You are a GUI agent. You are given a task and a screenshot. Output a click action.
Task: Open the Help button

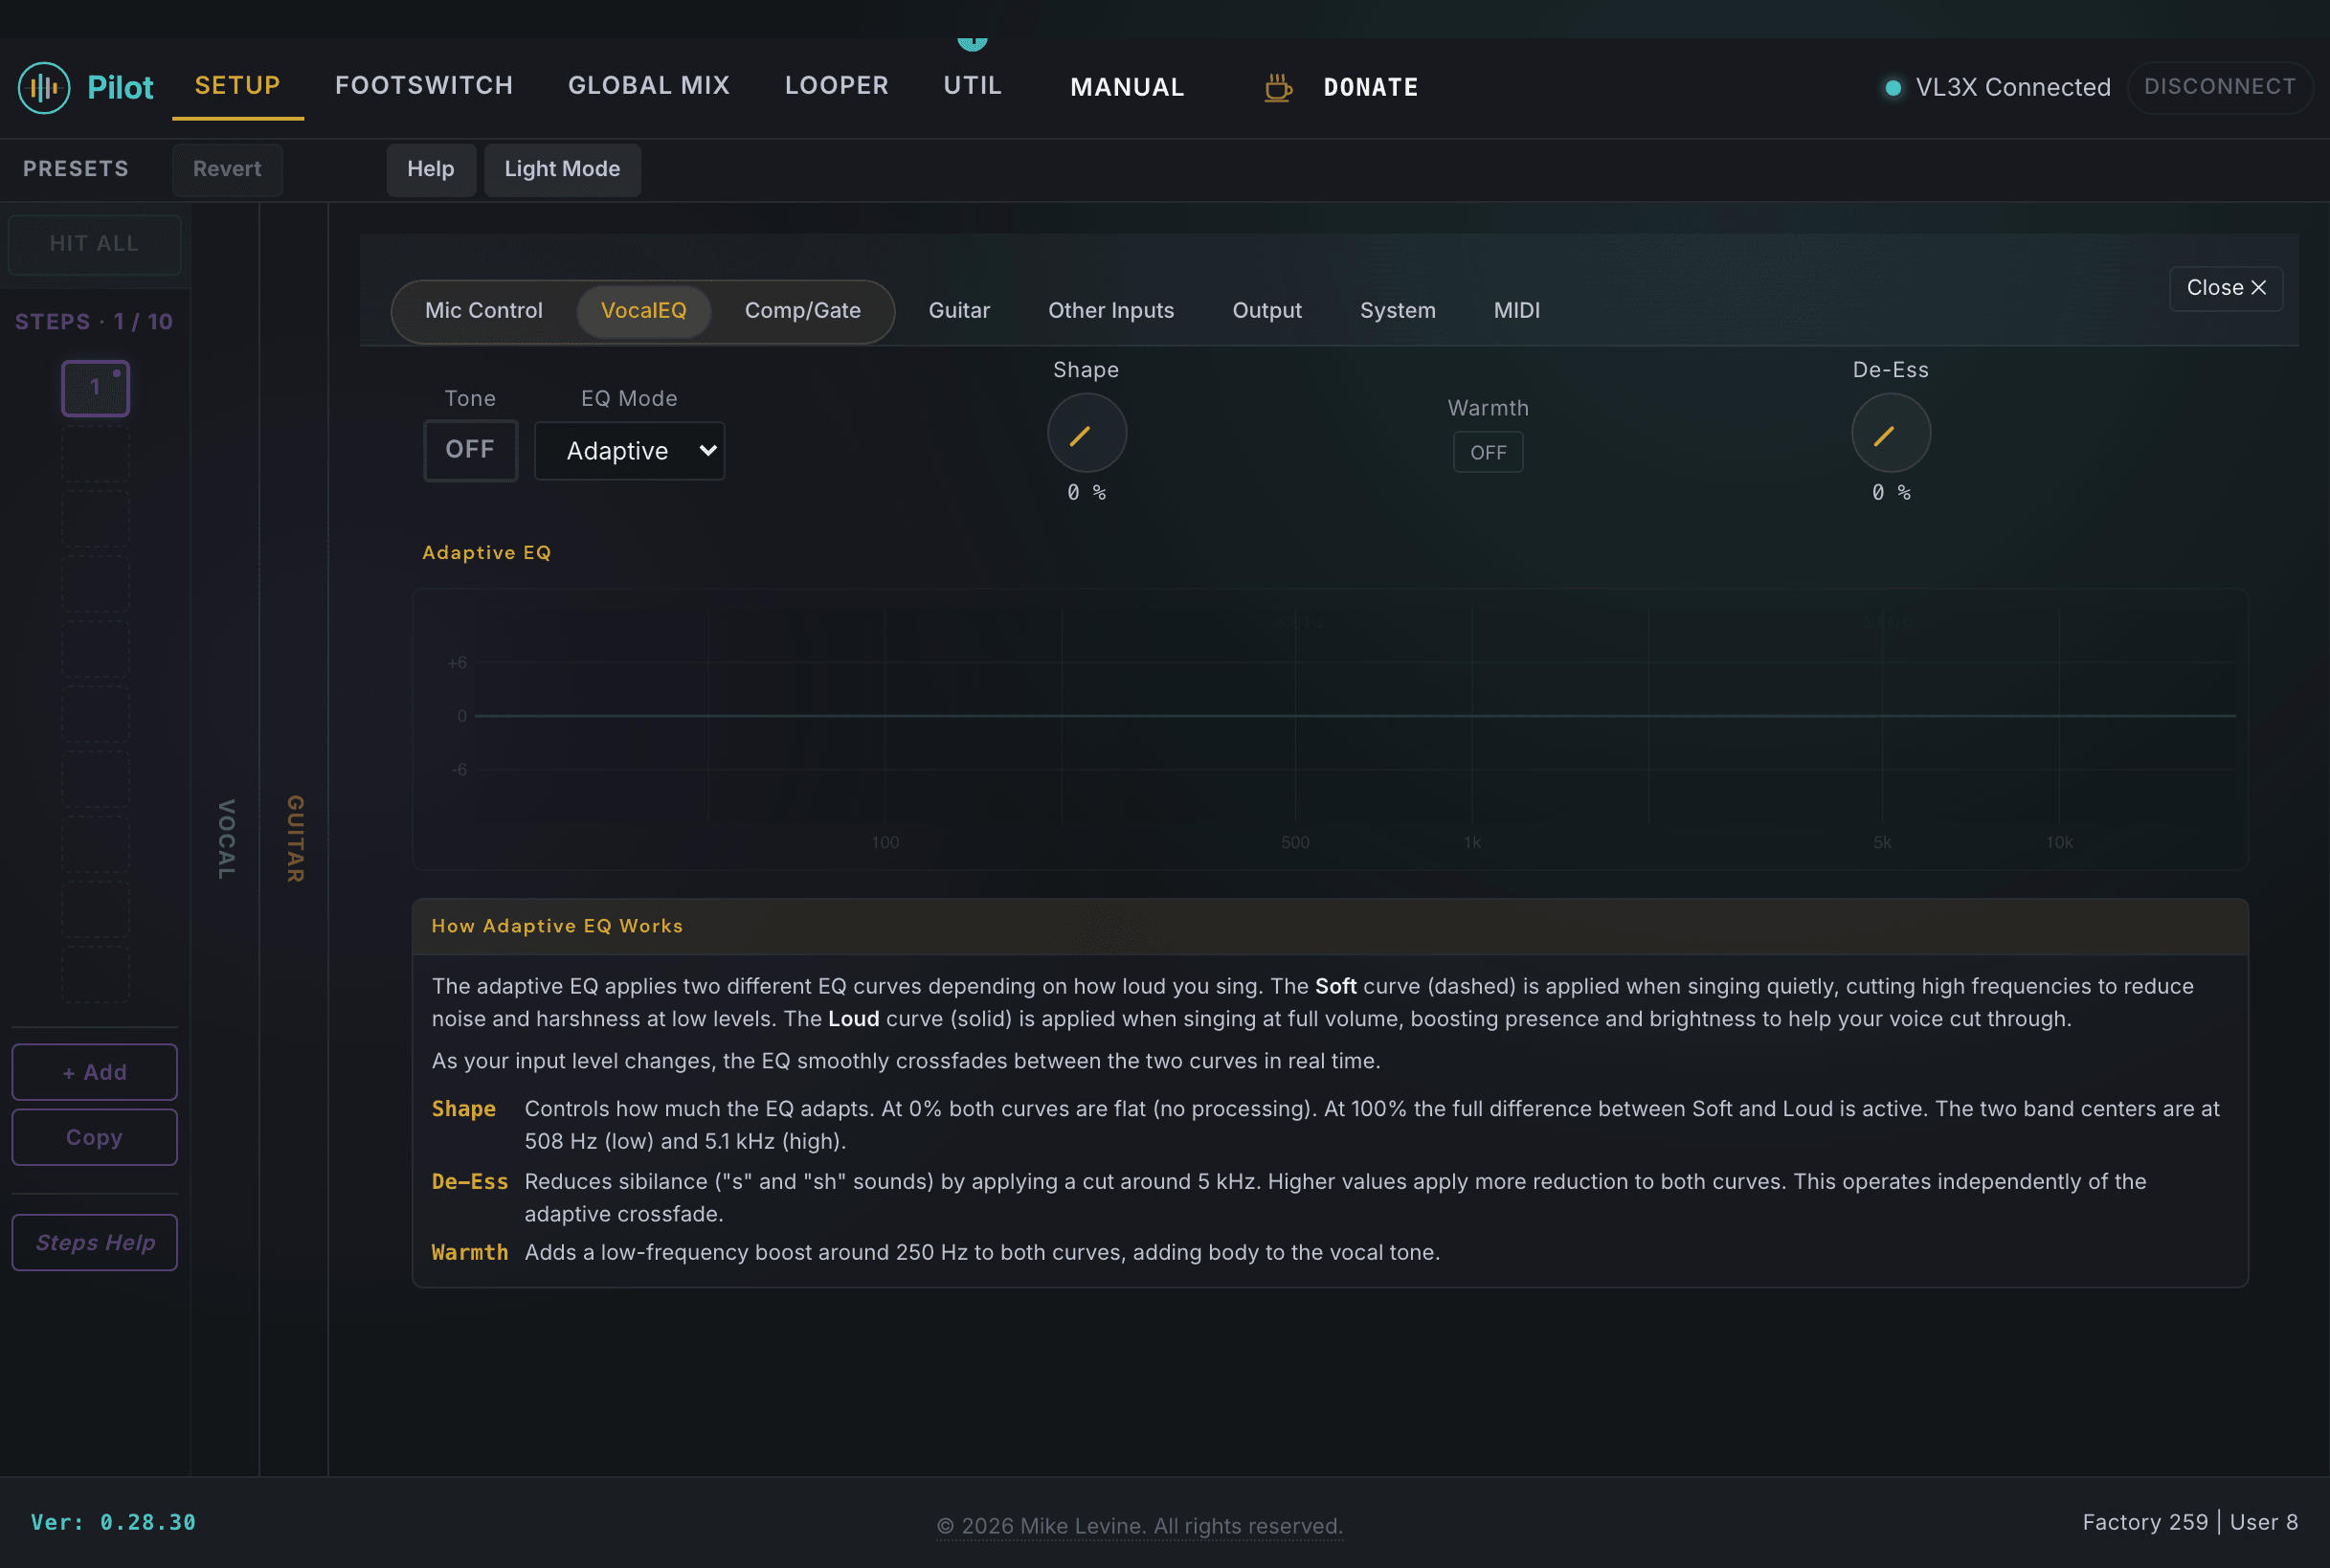click(x=430, y=169)
